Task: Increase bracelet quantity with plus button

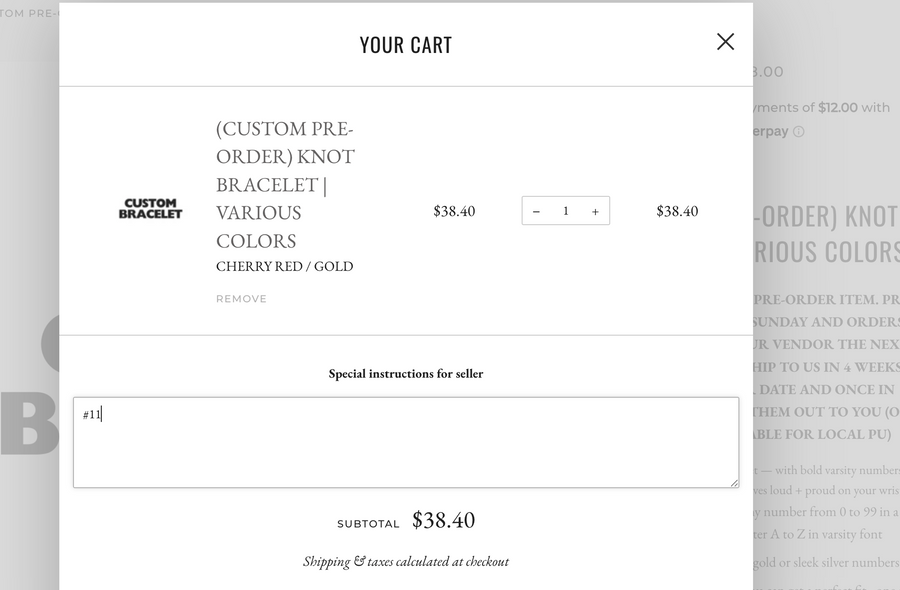Action: 595,211
